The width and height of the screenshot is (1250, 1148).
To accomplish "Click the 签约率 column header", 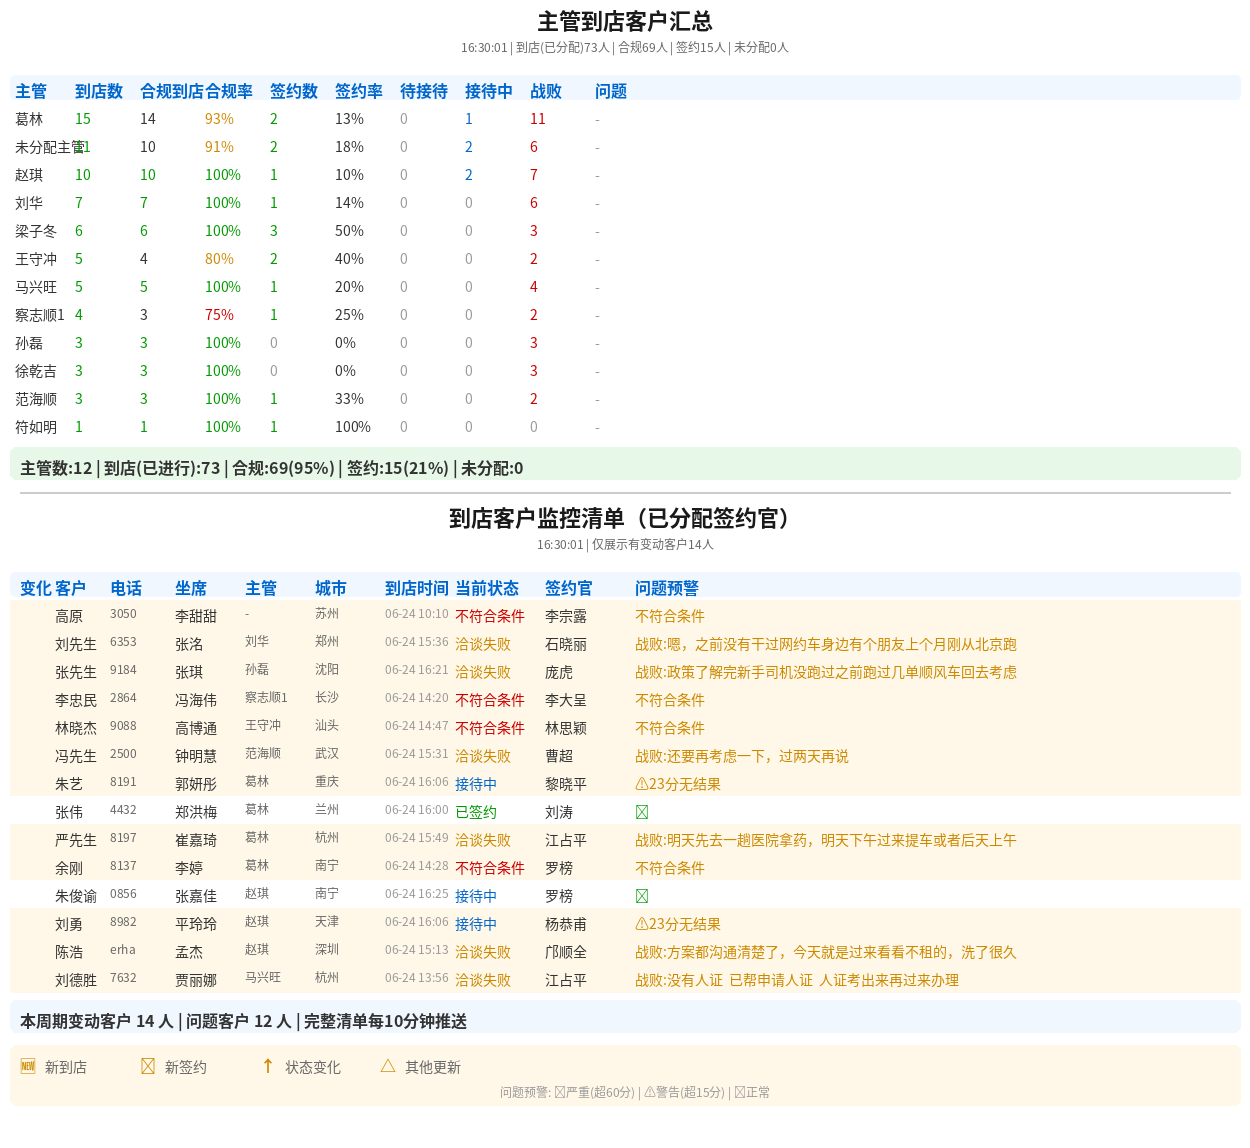I will click(359, 91).
